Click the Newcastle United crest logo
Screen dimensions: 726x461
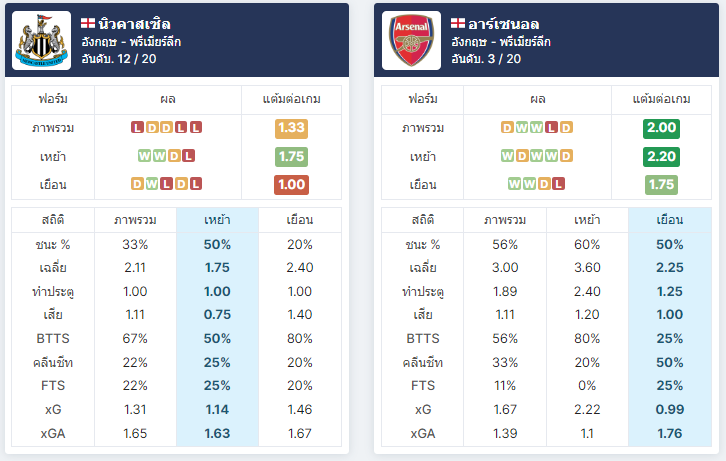tap(41, 41)
